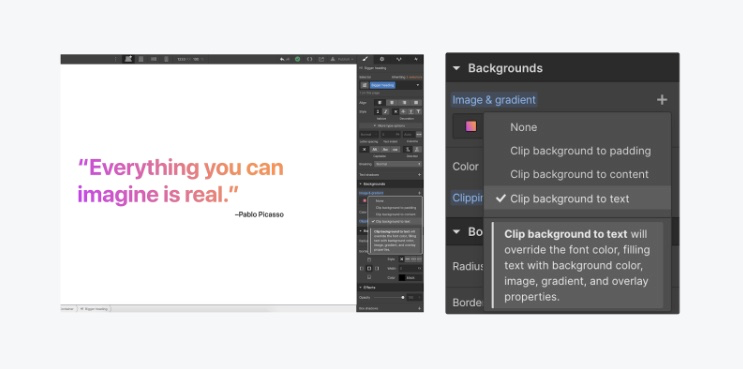743x369 pixels.
Task: Set text to title case Aa
Action: tap(385, 149)
